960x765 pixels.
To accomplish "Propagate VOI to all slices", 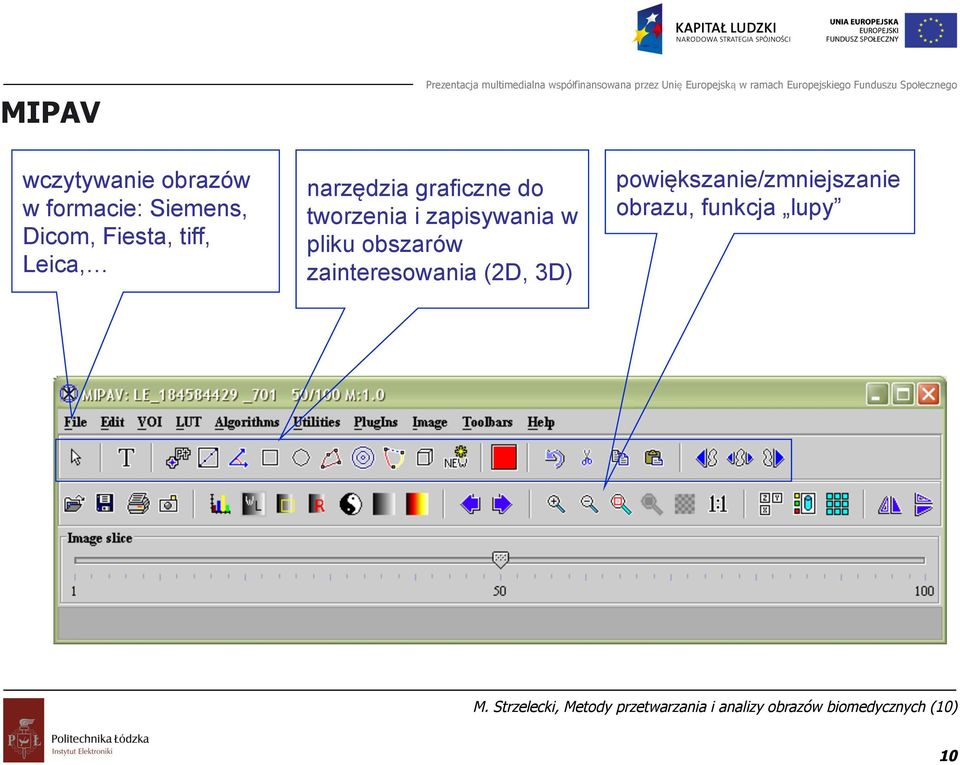I will (x=740, y=458).
